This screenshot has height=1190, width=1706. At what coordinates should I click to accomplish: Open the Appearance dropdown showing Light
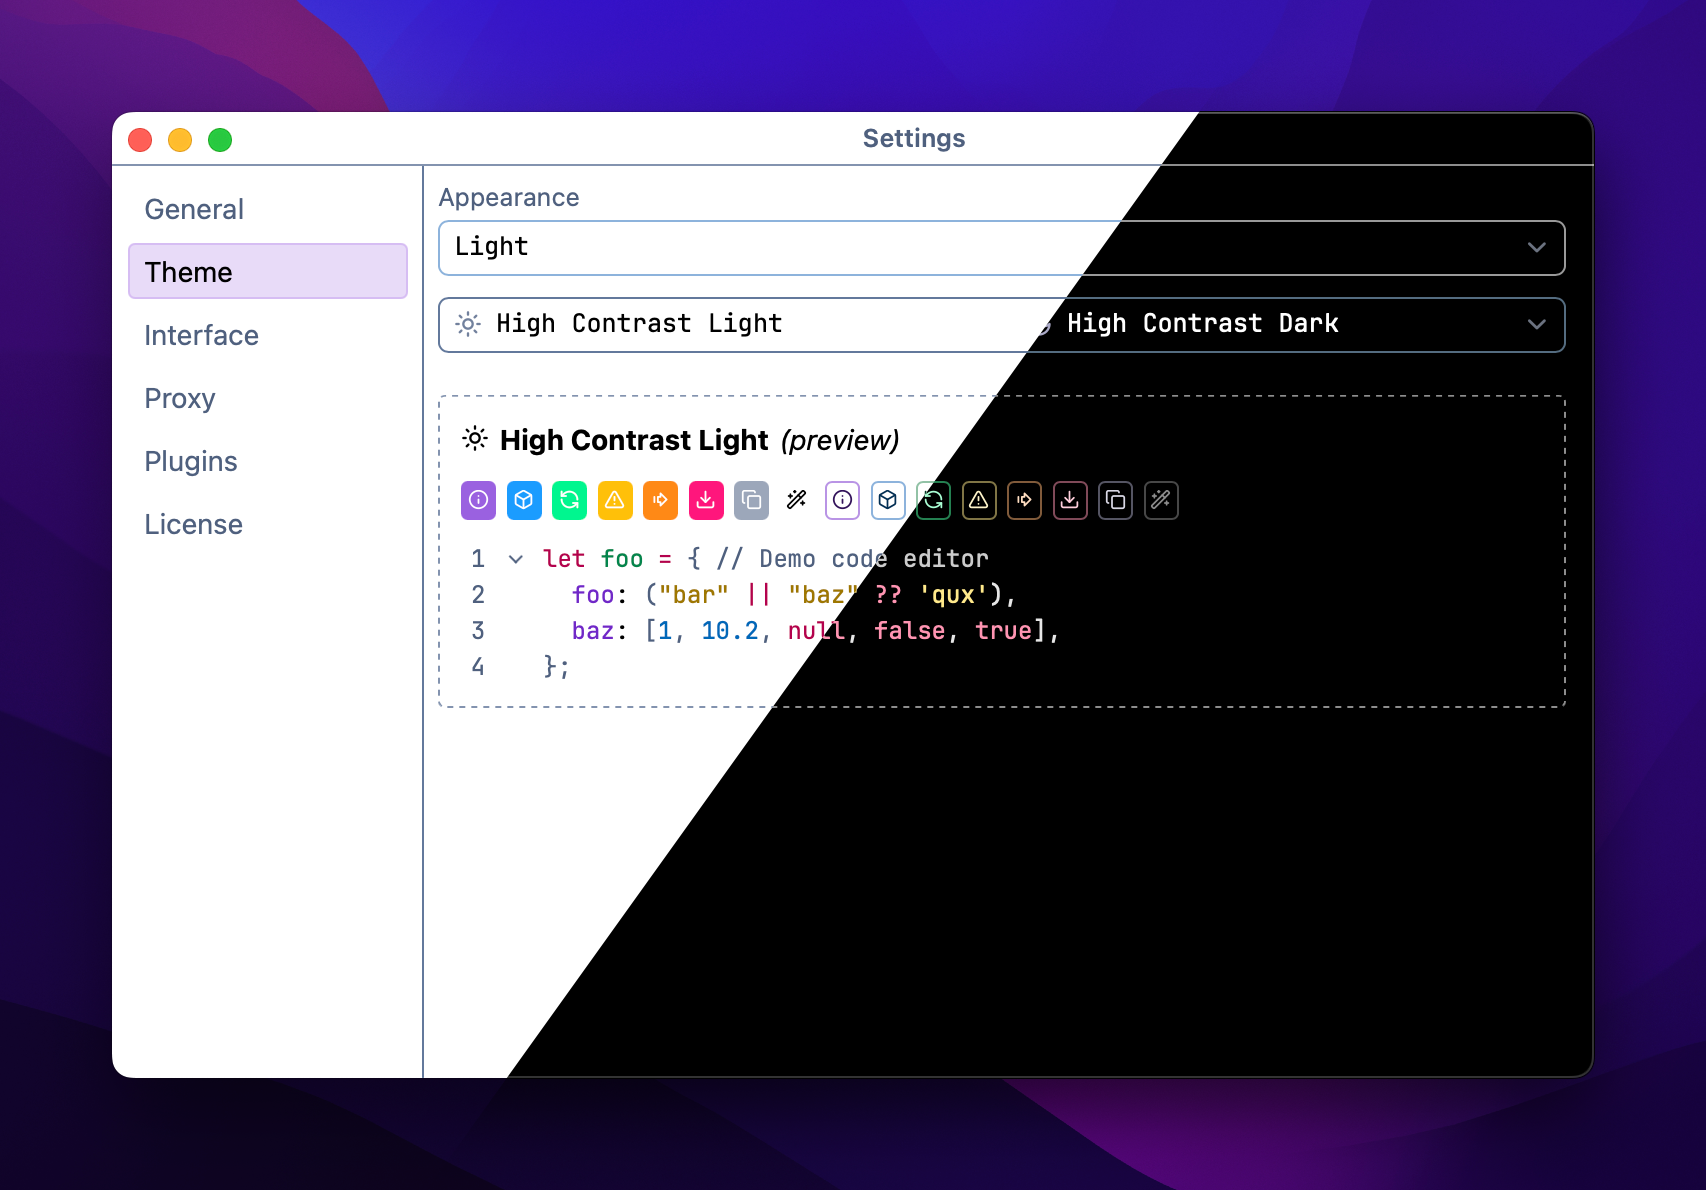pos(1001,248)
